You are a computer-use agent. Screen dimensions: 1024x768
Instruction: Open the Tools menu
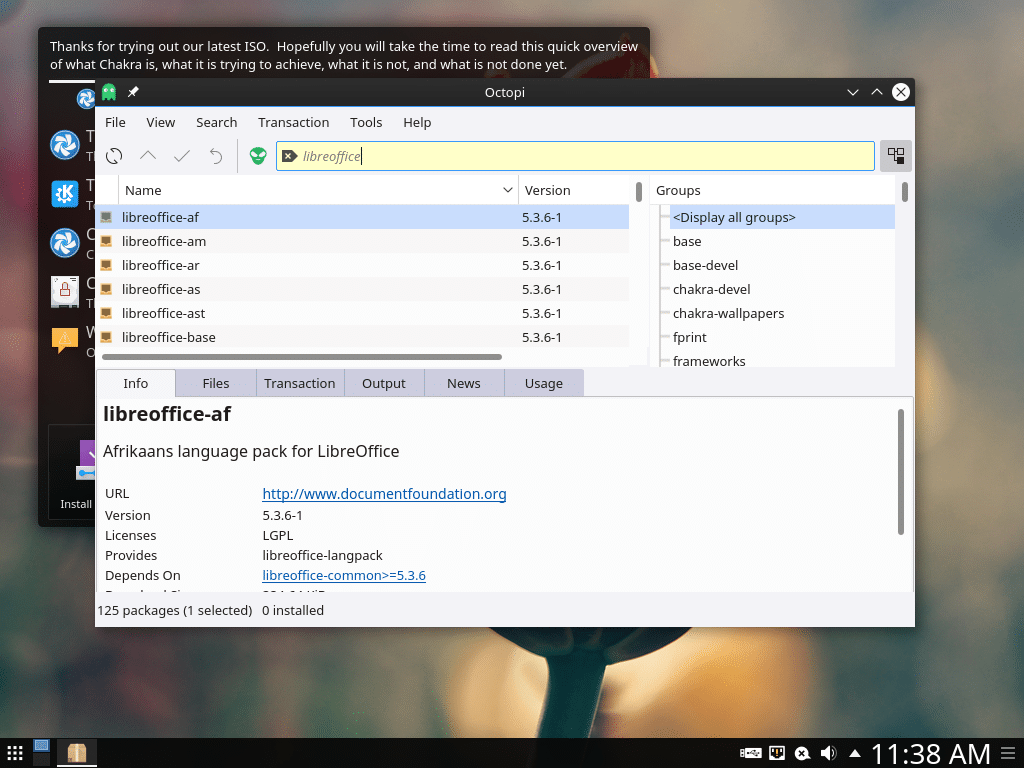[366, 122]
